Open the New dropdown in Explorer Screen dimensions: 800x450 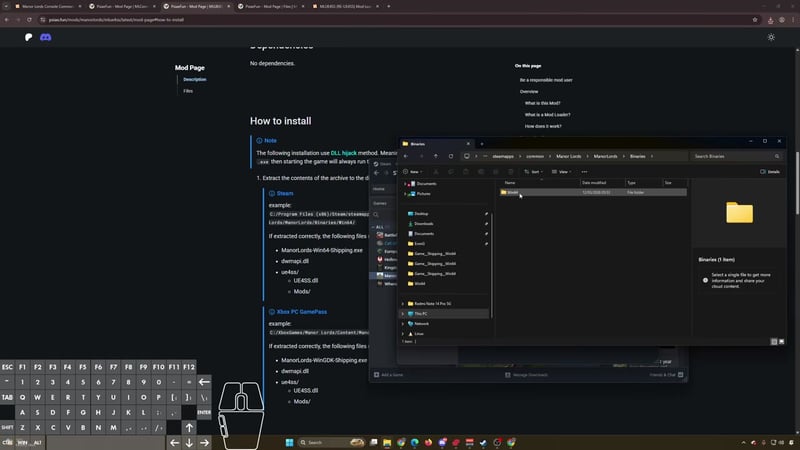[413, 172]
